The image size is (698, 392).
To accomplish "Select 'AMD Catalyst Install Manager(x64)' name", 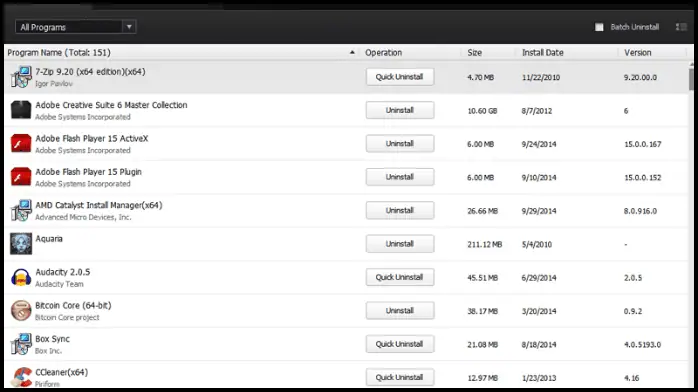I will point(99,205).
